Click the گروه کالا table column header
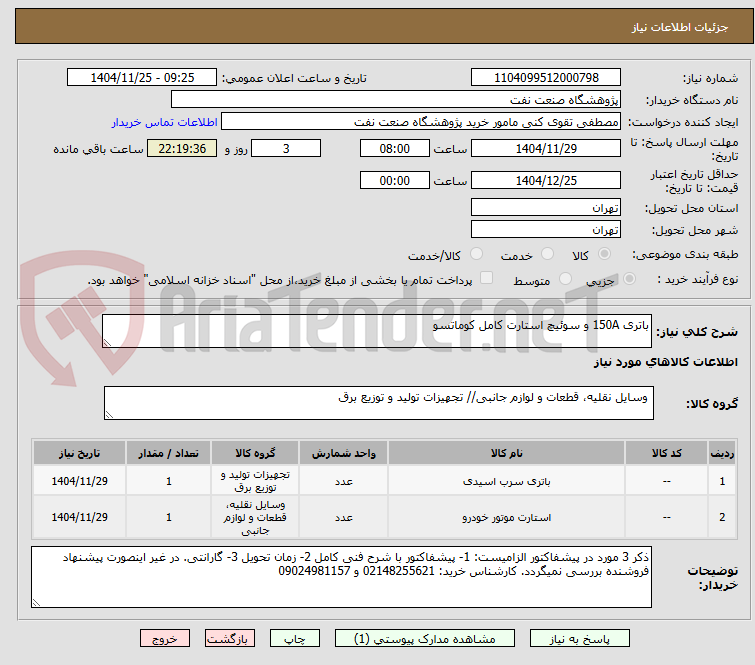The width and height of the screenshot is (755, 665). pyautogui.click(x=255, y=453)
